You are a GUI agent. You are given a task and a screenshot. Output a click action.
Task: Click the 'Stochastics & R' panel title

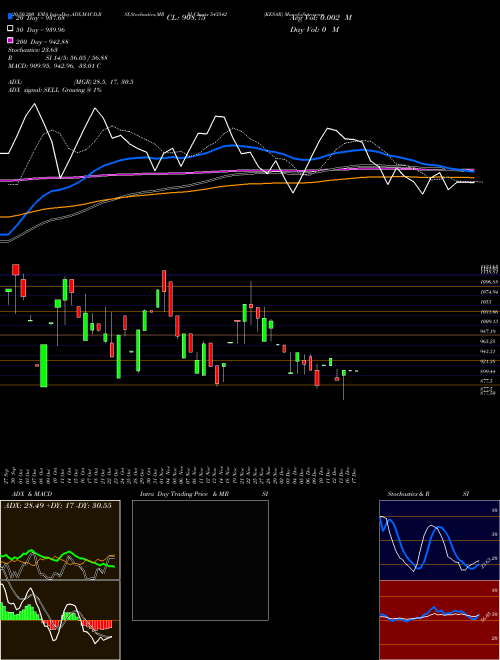408,494
